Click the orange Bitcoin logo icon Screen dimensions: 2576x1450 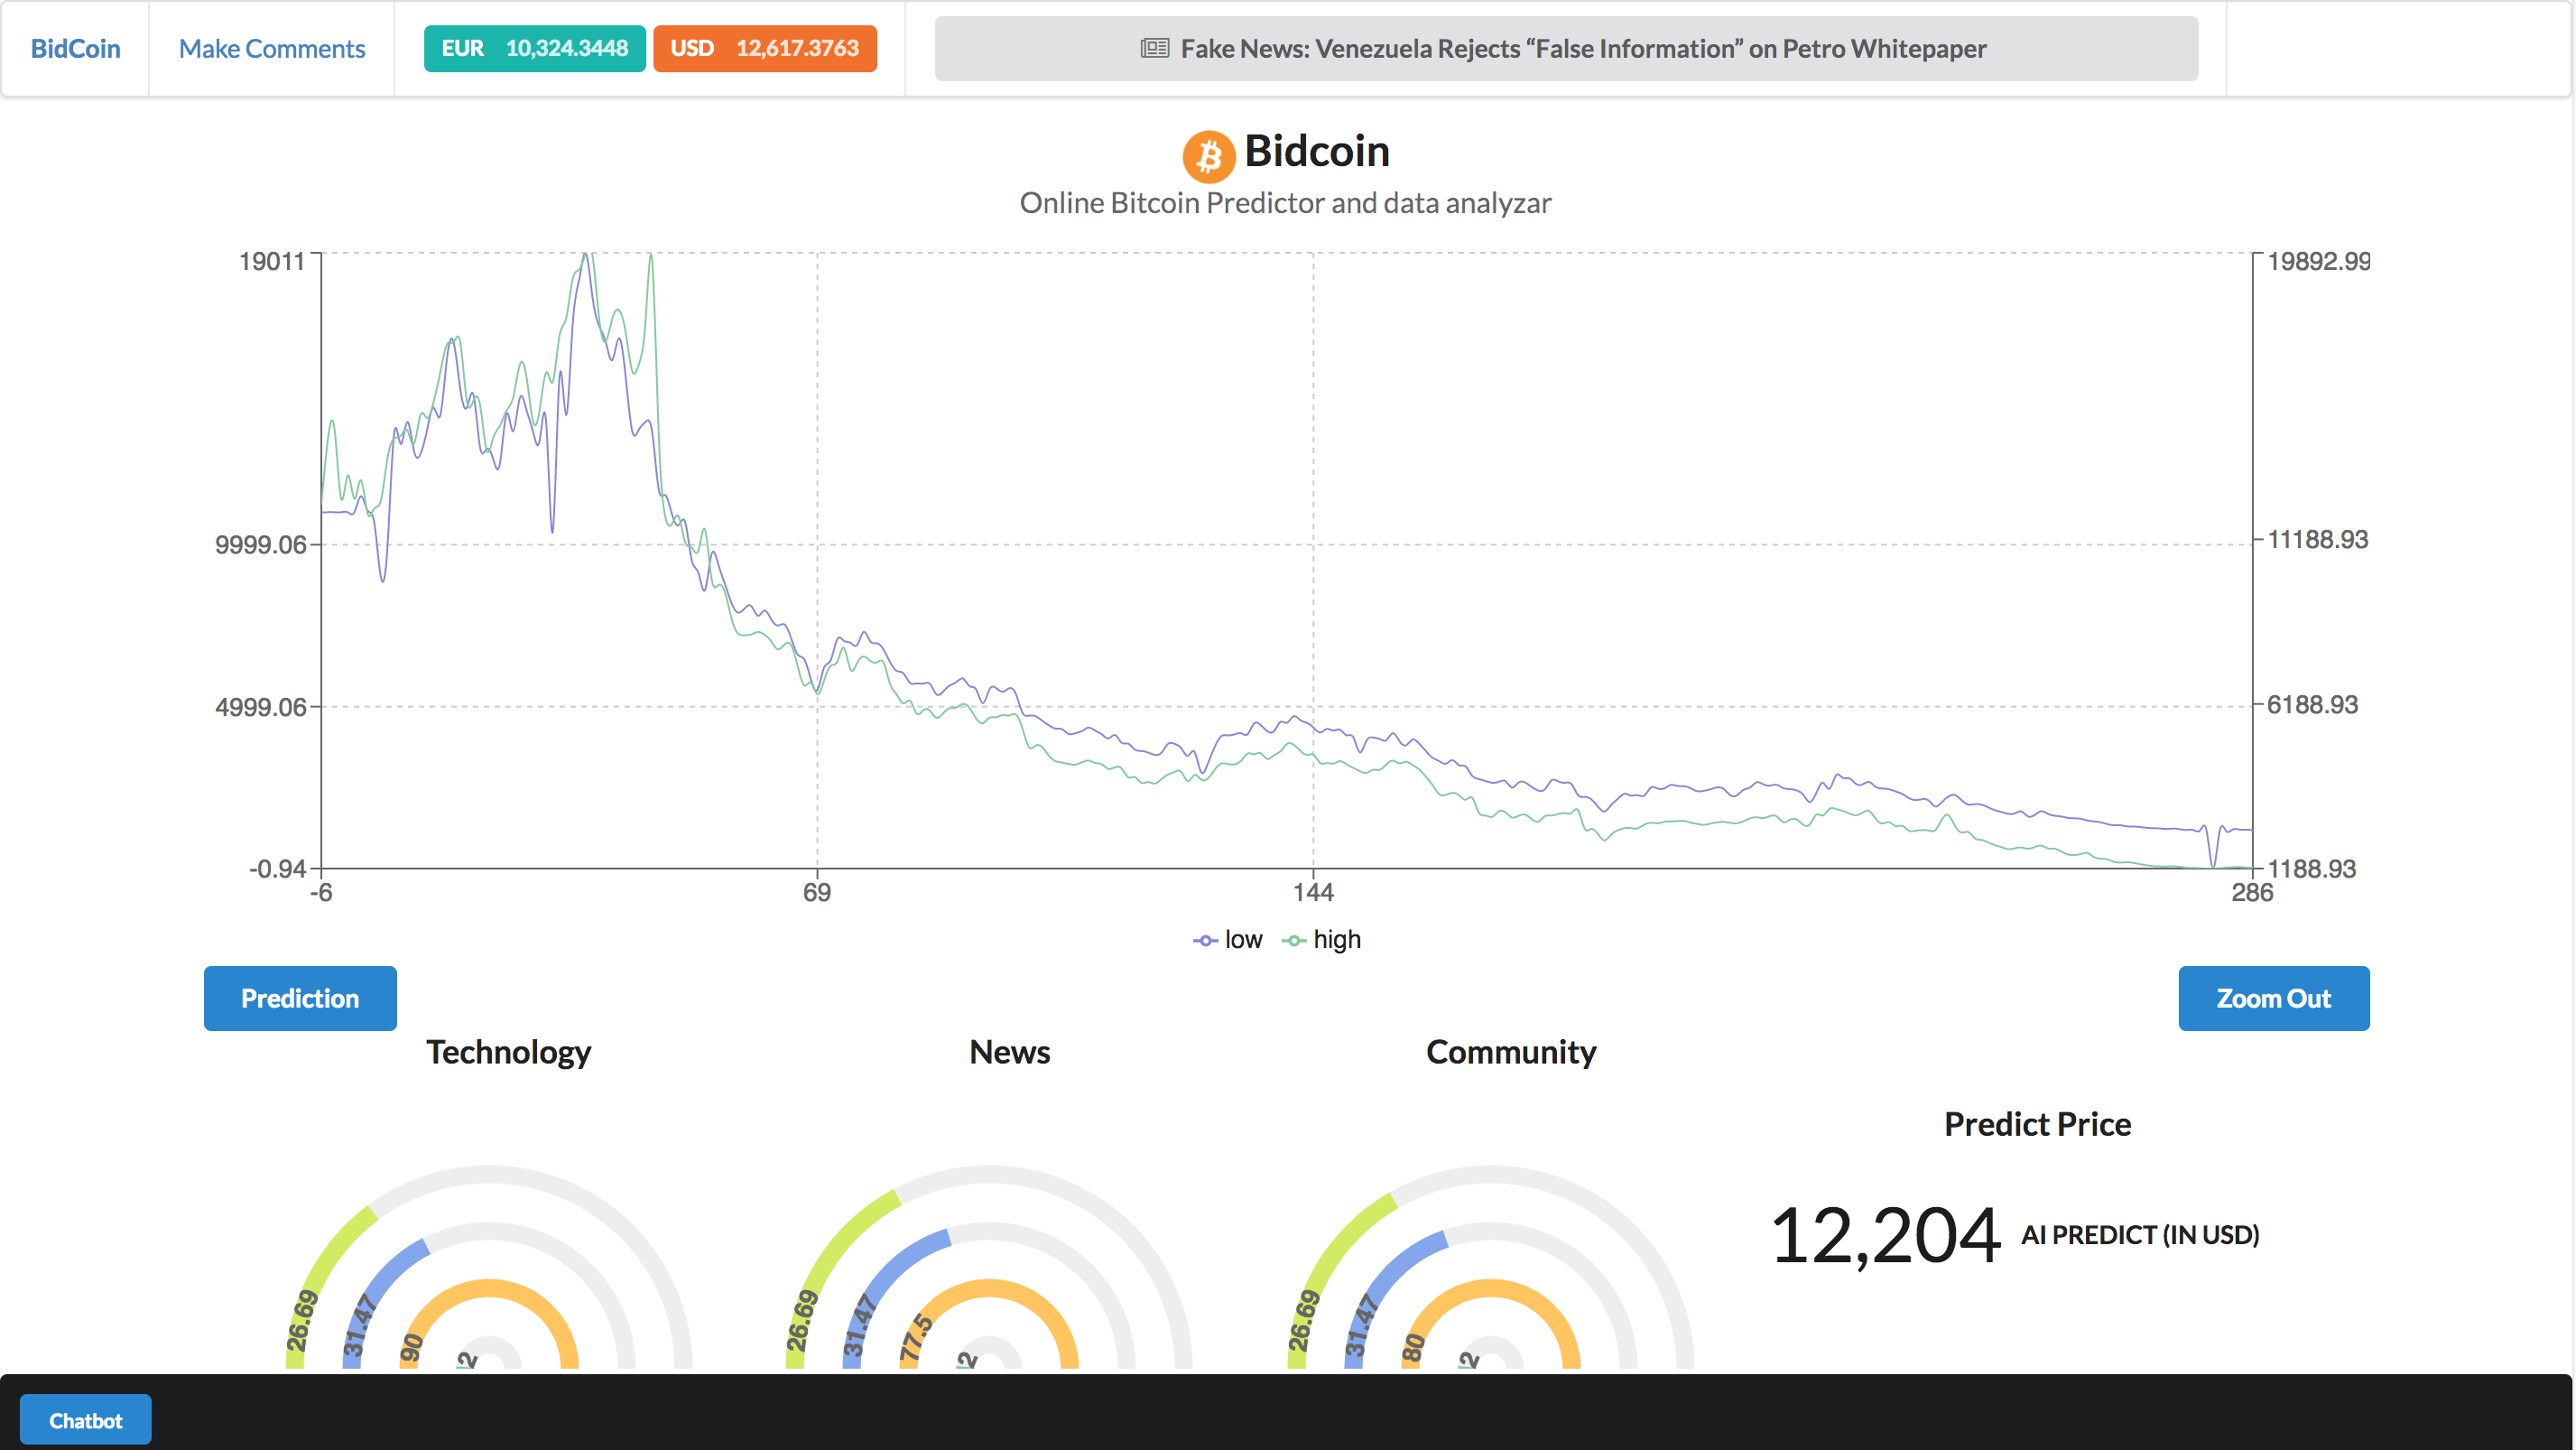pos(1208,156)
